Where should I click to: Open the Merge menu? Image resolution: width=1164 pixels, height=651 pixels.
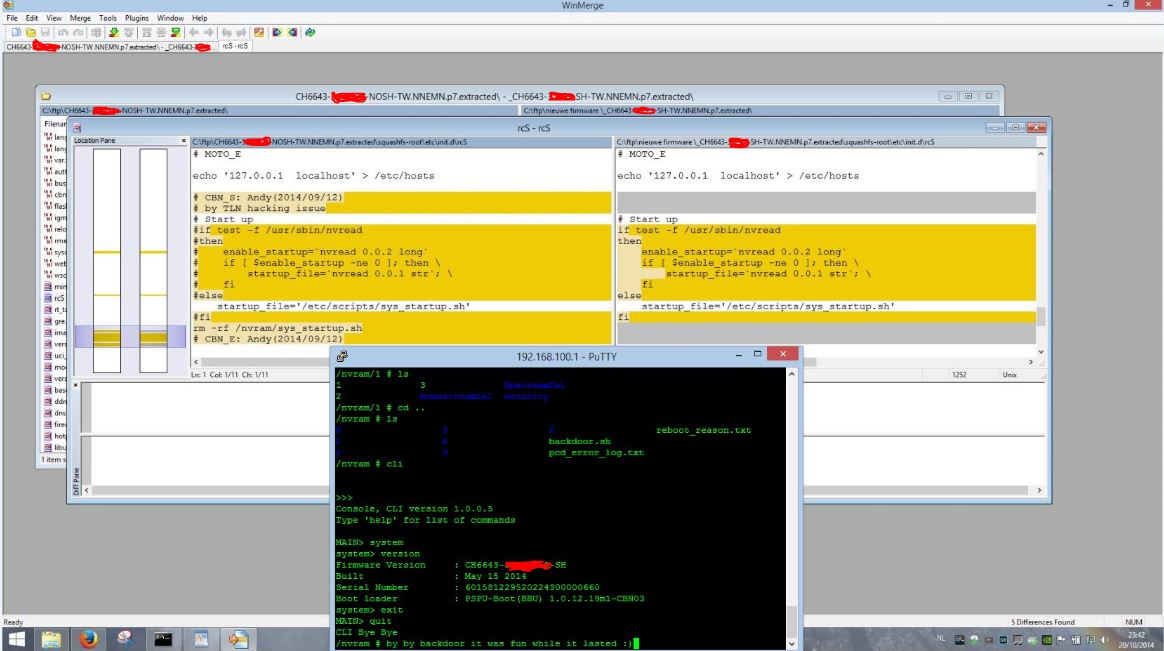pos(78,18)
